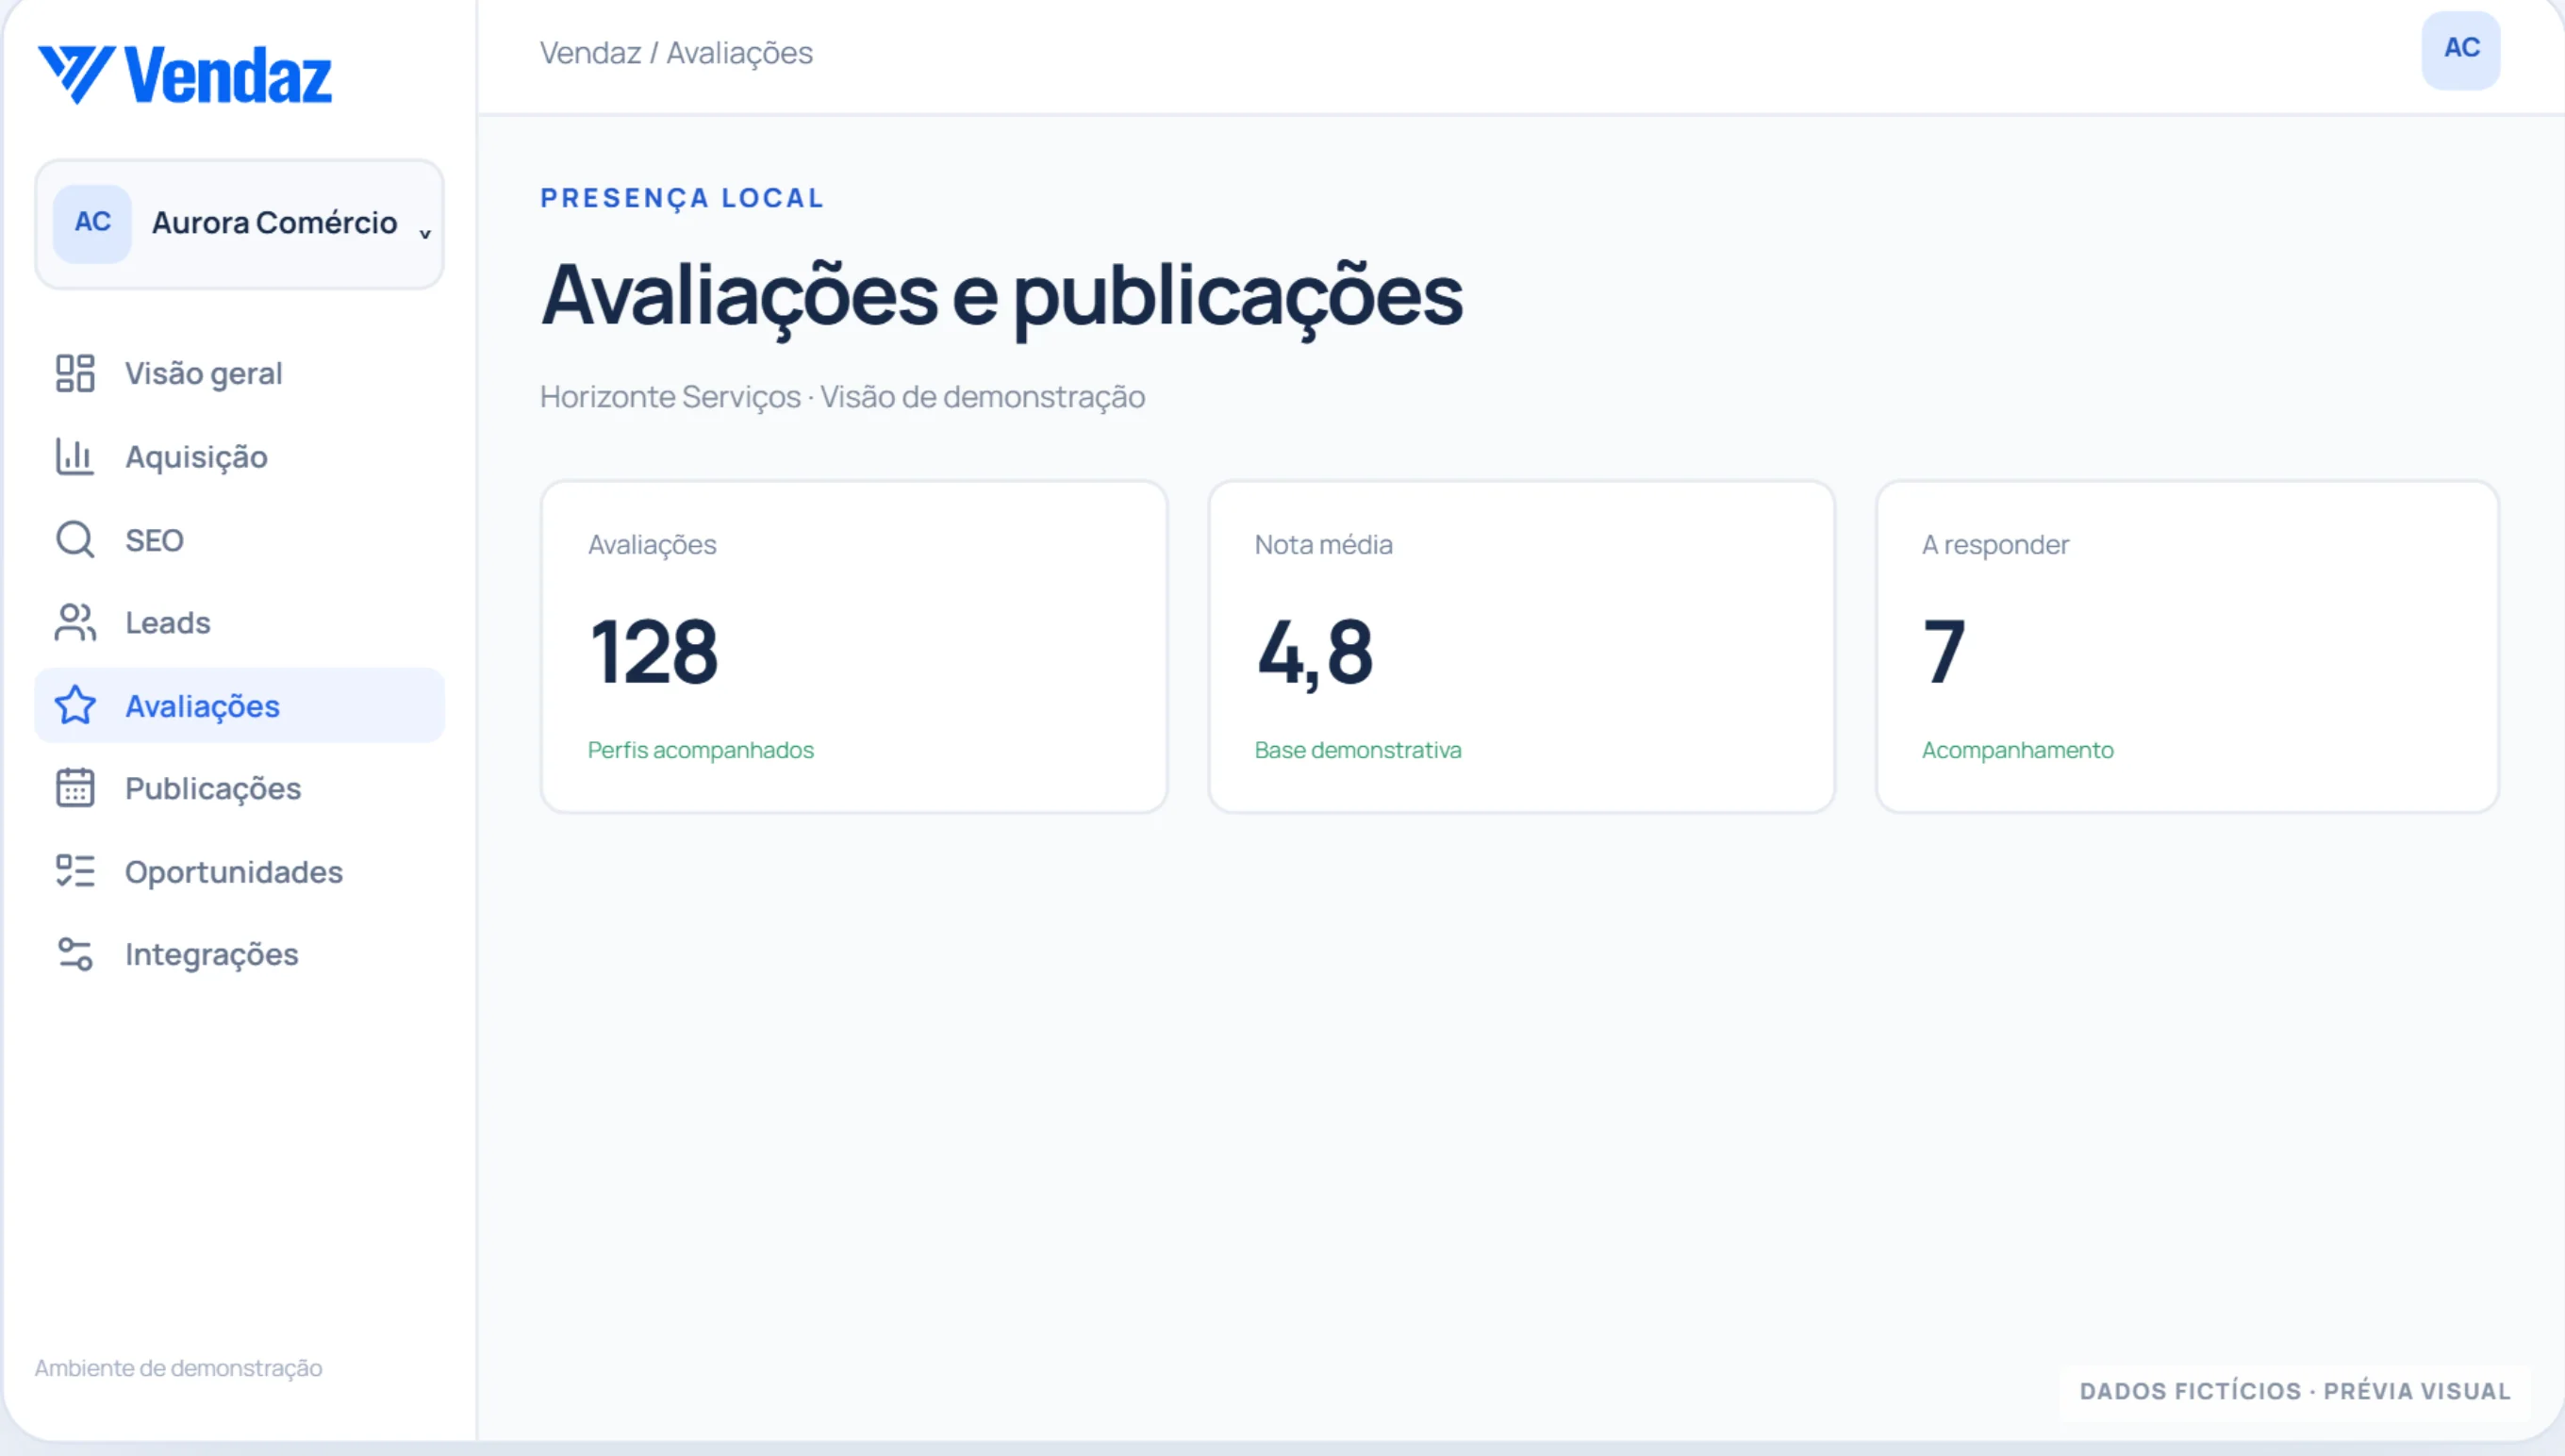Click the Ambiente de demonstração footer text
Viewport: 2565px width, 1456px height.
178,1368
